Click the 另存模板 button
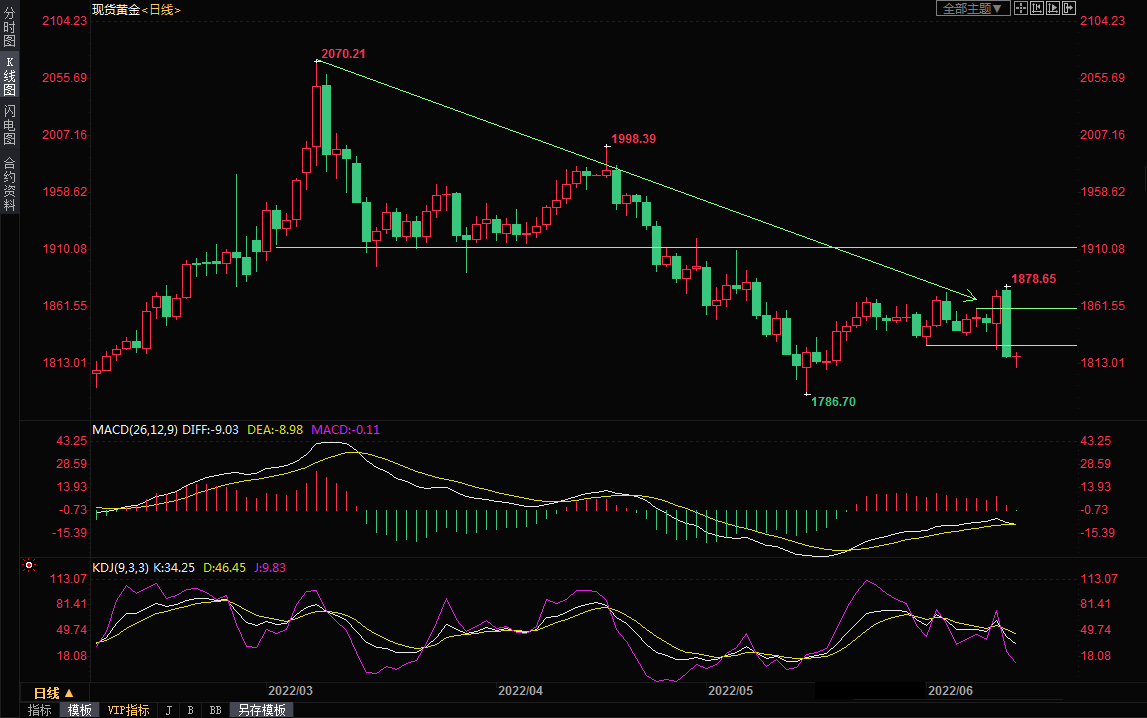The width and height of the screenshot is (1147, 718). (261, 710)
